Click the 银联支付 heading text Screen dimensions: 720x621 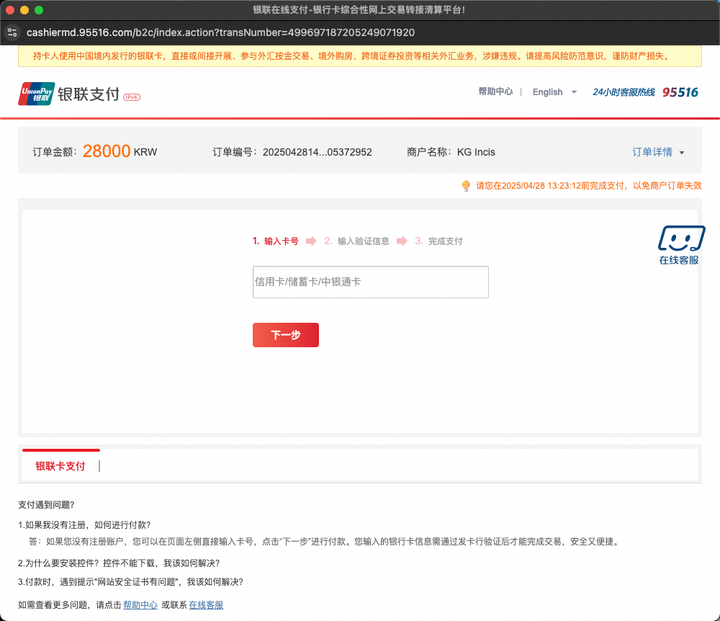89,94
